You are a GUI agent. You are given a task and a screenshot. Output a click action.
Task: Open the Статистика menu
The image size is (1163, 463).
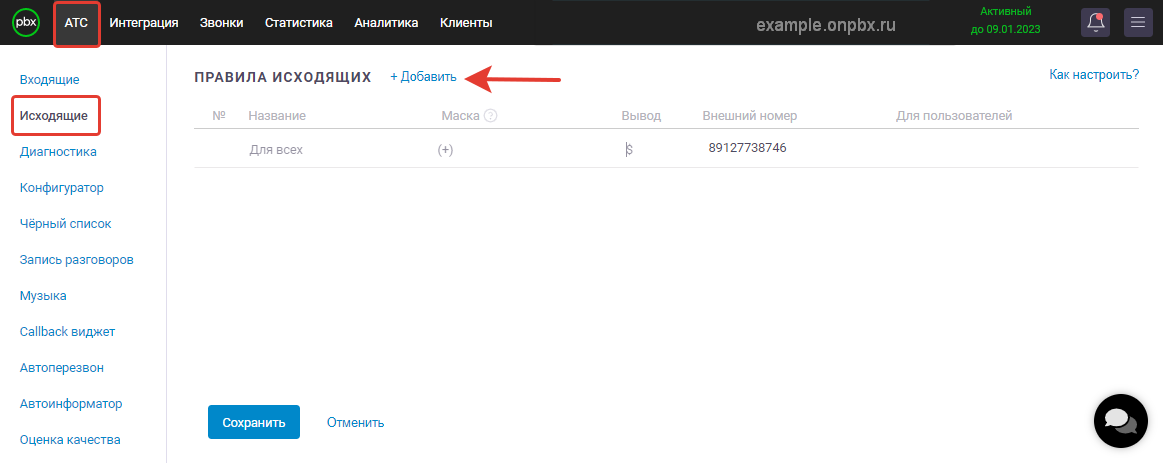click(x=299, y=23)
